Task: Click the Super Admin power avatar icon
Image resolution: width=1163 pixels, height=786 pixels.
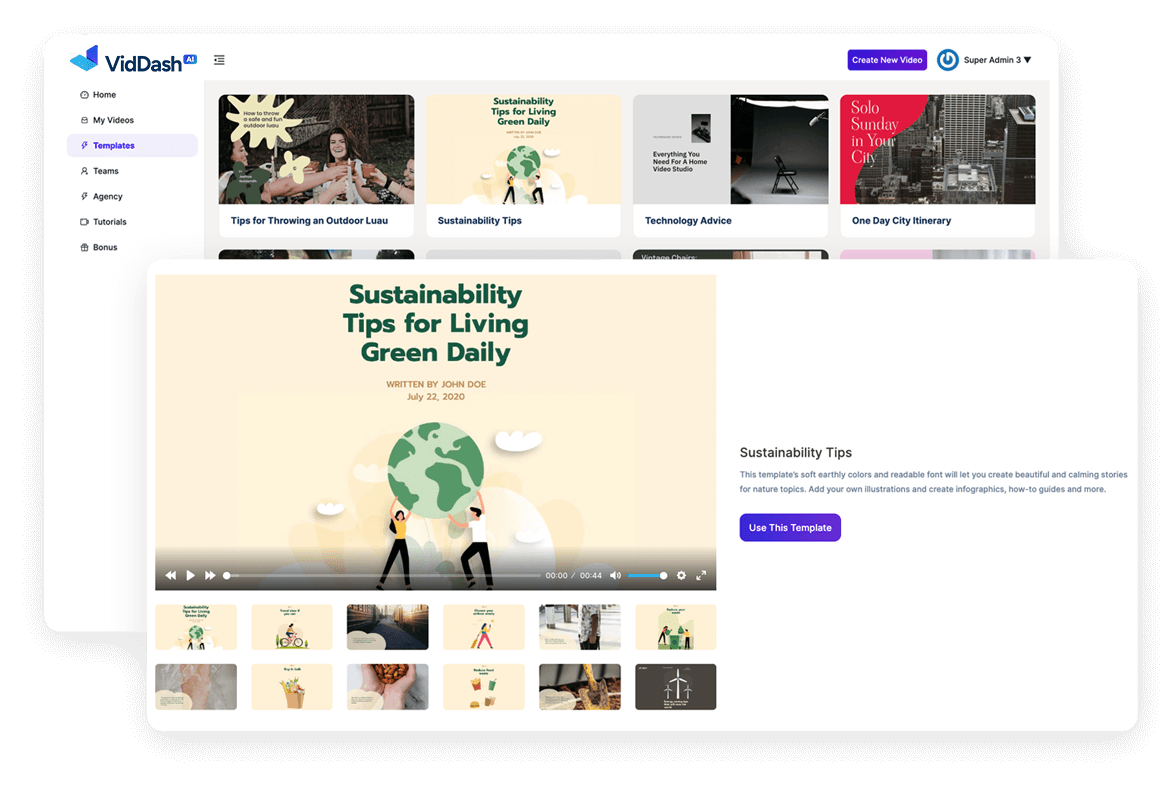Action: pyautogui.click(x=947, y=60)
